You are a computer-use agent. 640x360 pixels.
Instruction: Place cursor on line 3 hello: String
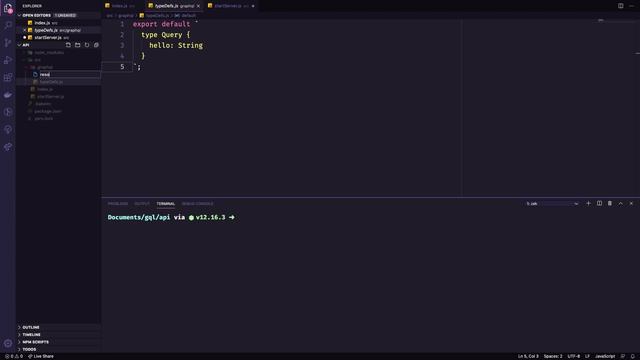[x=176, y=45]
